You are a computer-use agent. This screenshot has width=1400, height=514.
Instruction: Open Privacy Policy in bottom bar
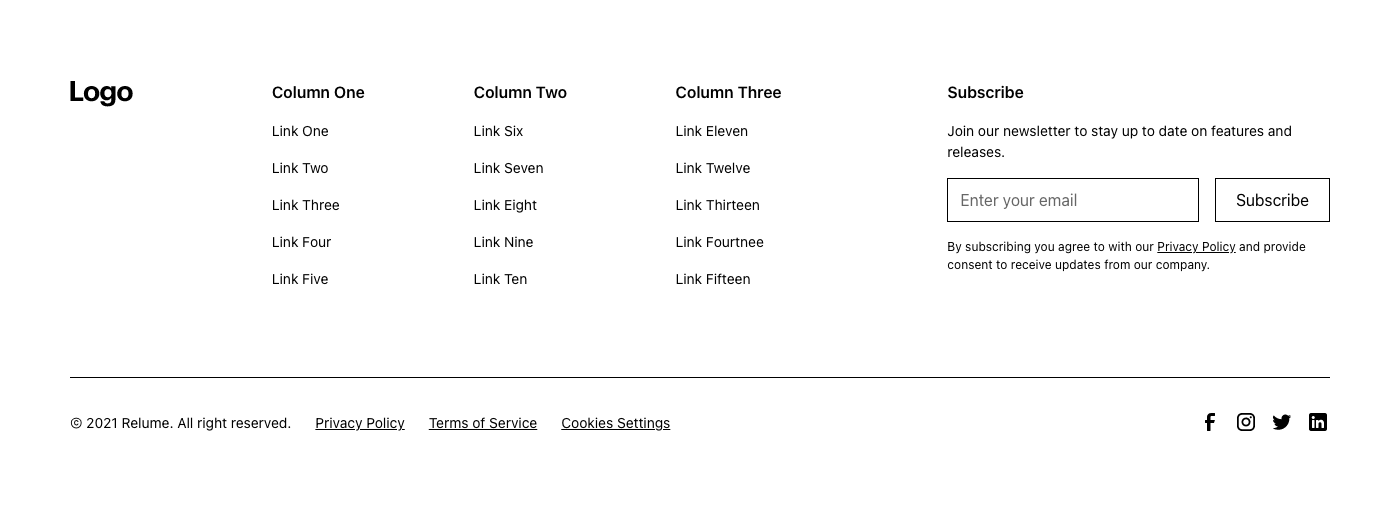click(360, 423)
